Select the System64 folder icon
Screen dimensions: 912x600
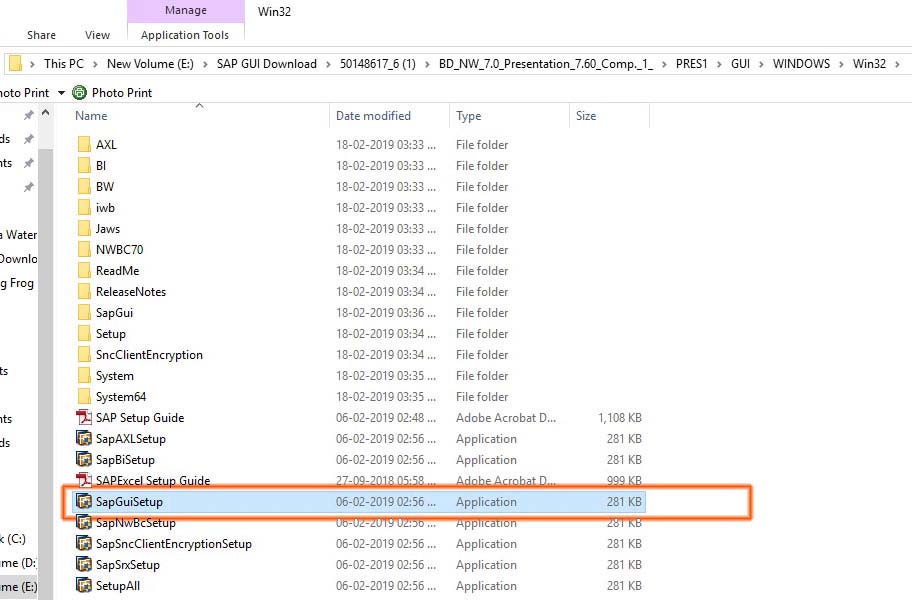(x=84, y=397)
